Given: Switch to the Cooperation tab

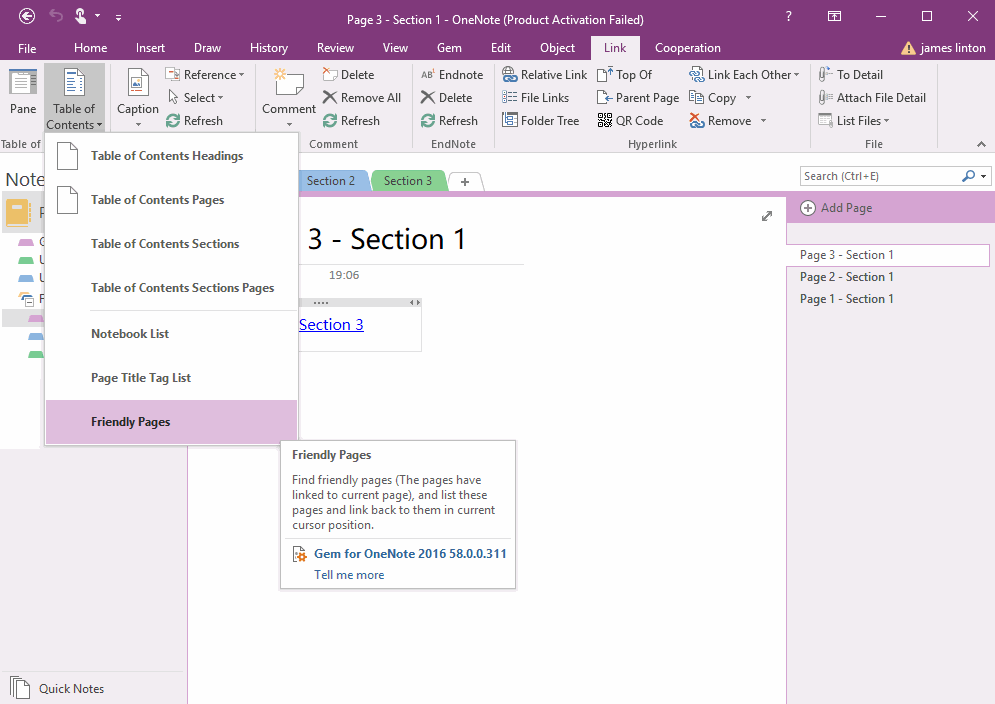Looking at the screenshot, I should click(688, 48).
